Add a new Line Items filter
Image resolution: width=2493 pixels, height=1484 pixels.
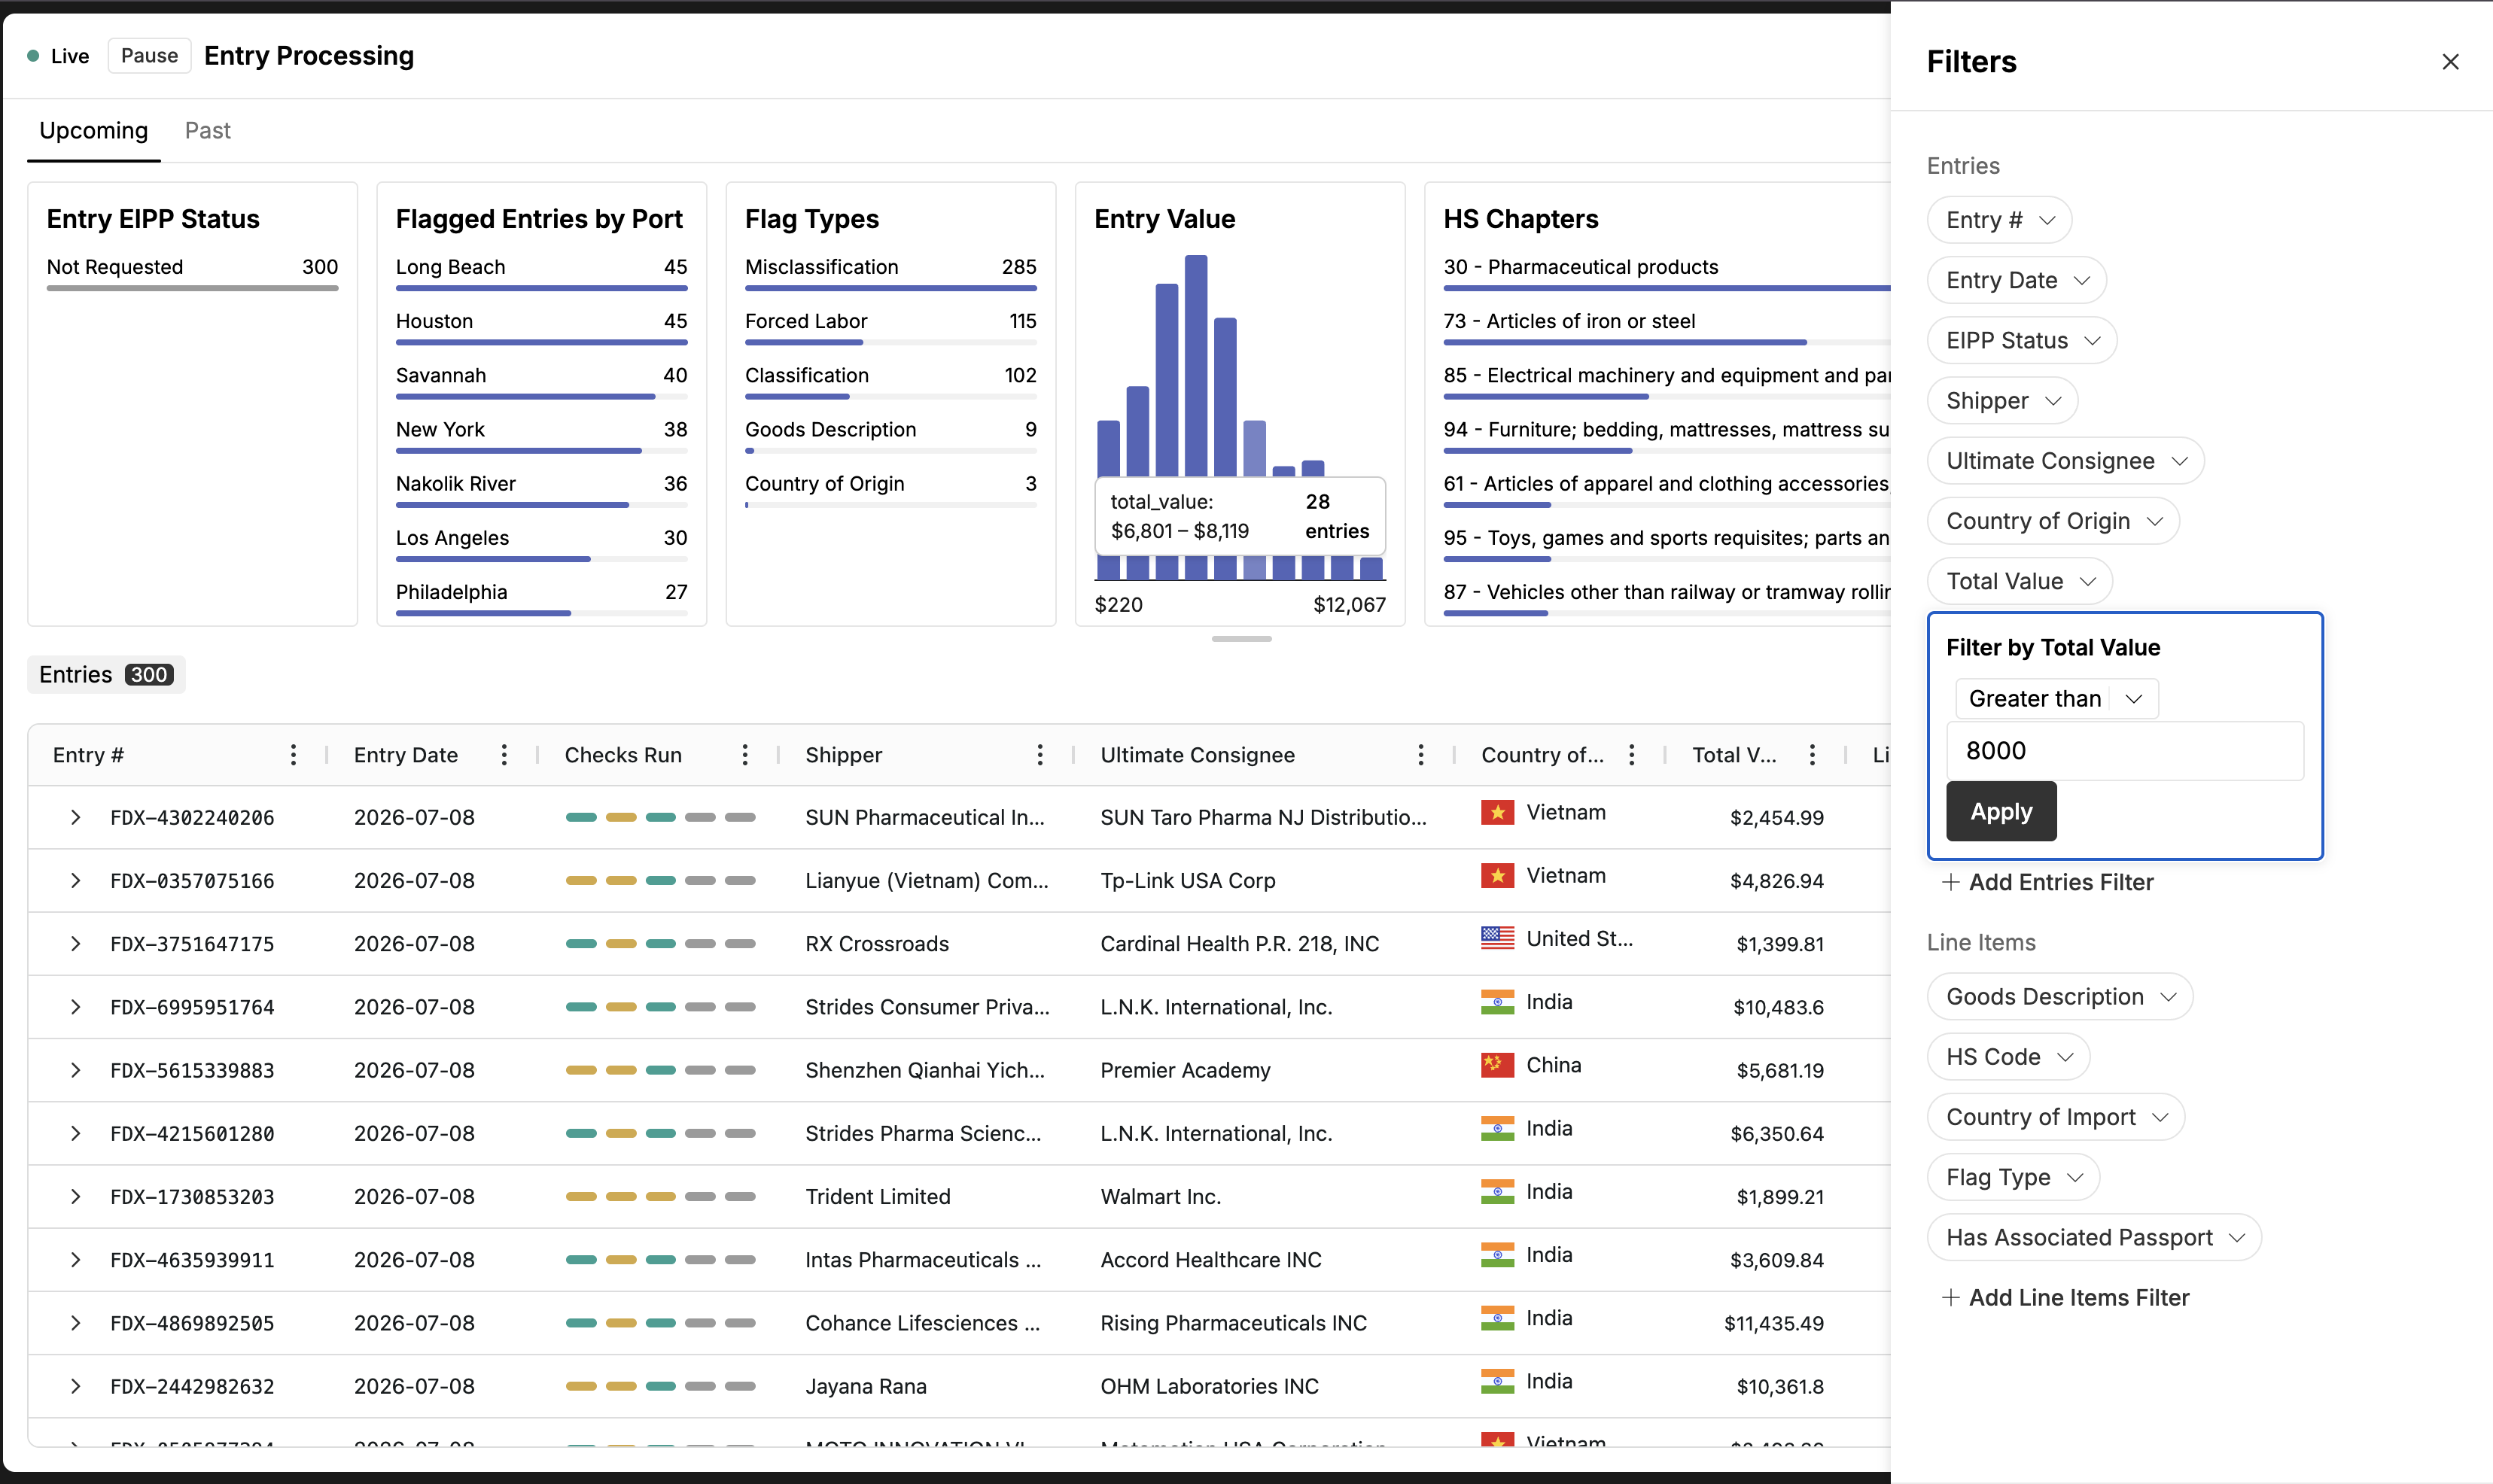[2065, 1297]
